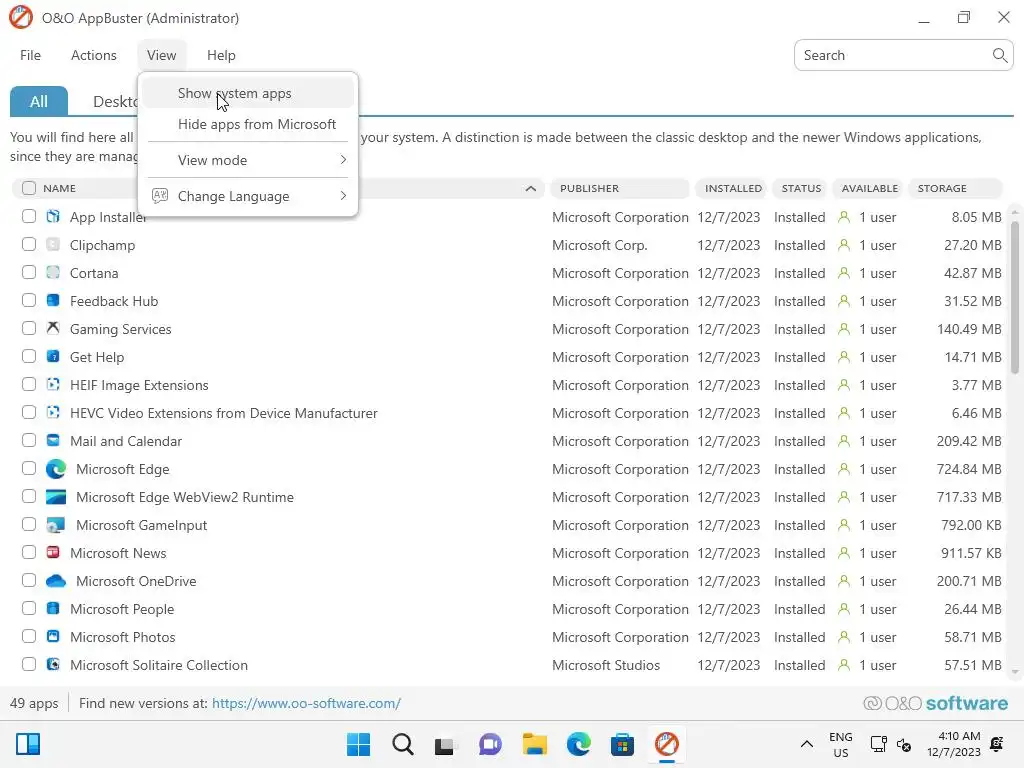Open File Explorer from the taskbar

click(534, 744)
